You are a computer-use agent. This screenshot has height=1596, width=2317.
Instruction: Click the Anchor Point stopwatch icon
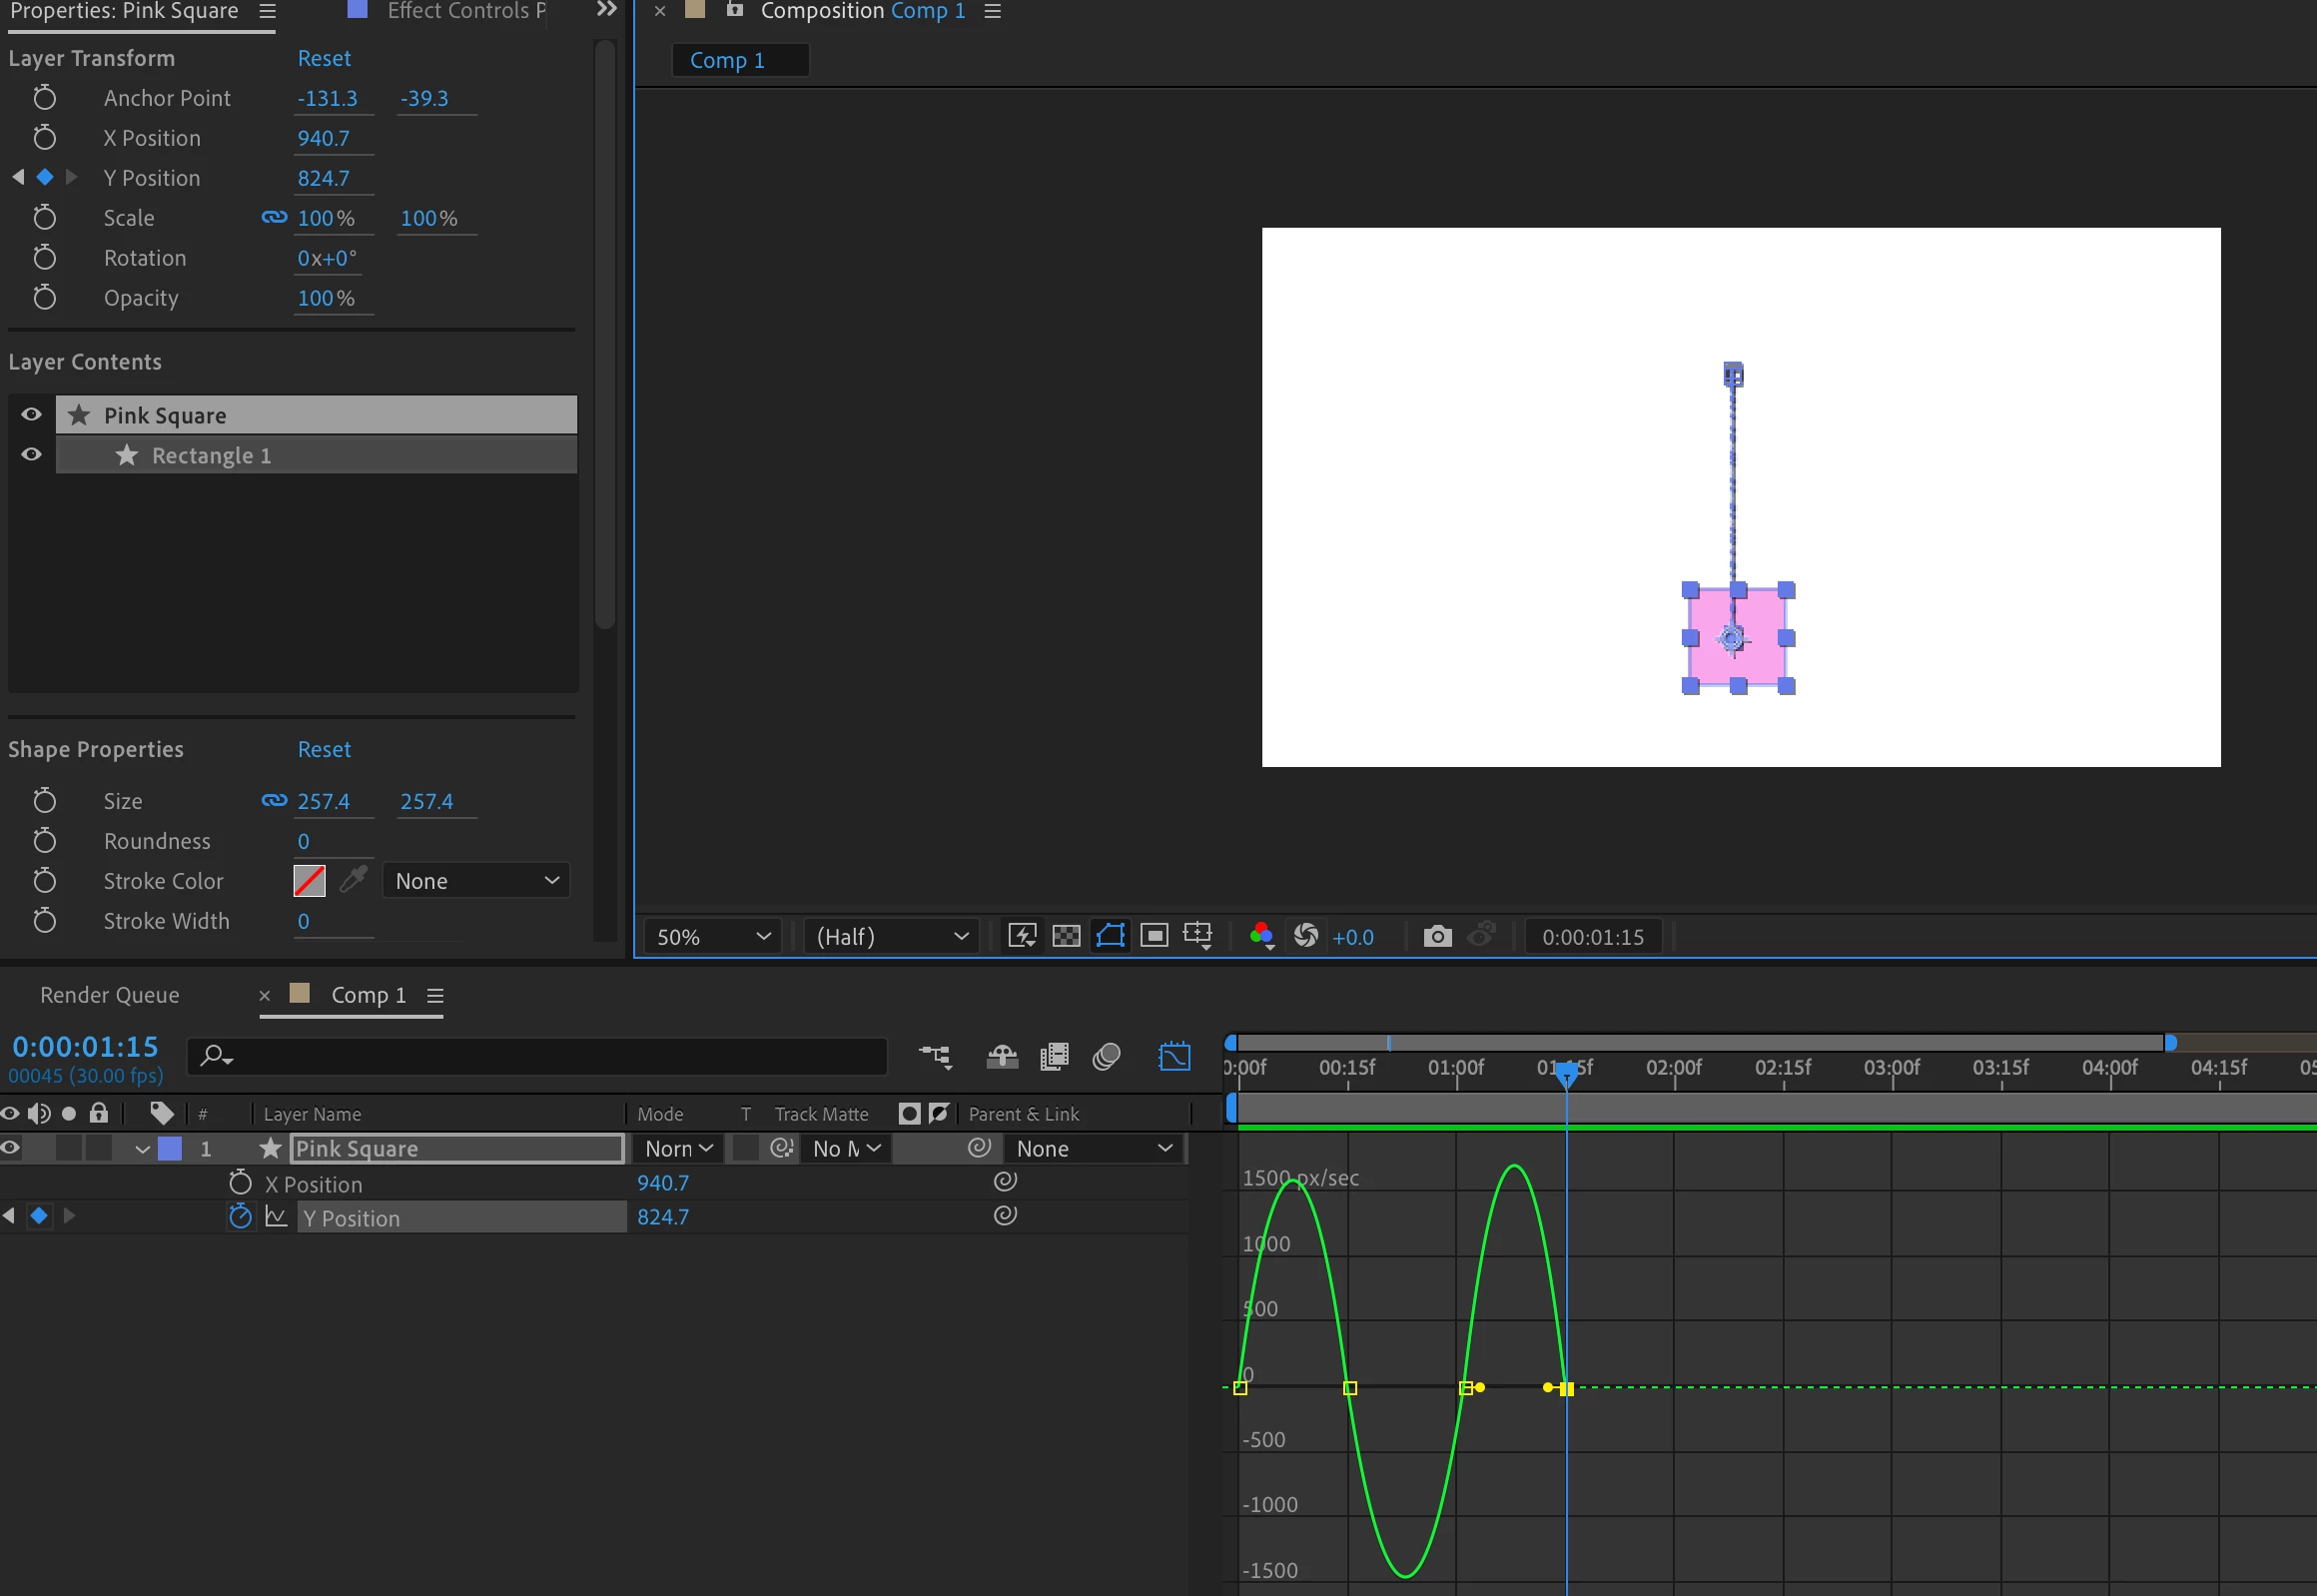click(x=44, y=98)
